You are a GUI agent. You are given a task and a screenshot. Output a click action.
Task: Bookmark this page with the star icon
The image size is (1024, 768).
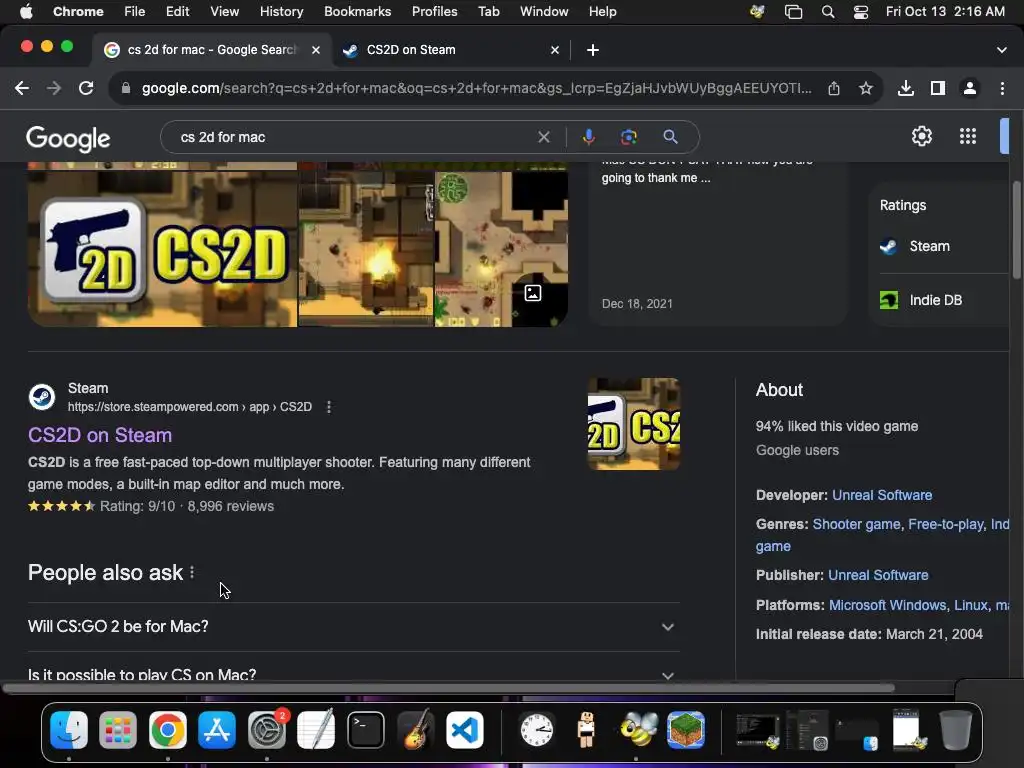pyautogui.click(x=866, y=88)
